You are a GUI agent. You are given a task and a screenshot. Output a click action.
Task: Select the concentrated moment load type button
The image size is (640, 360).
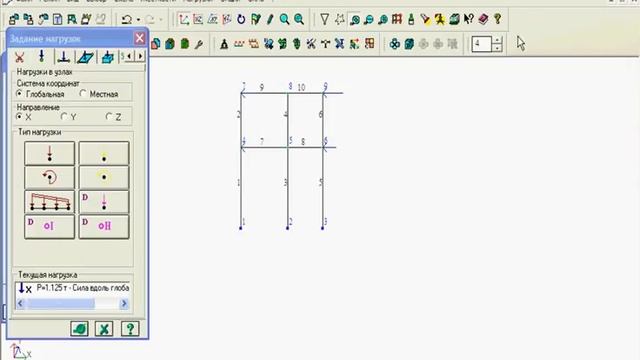click(49, 178)
